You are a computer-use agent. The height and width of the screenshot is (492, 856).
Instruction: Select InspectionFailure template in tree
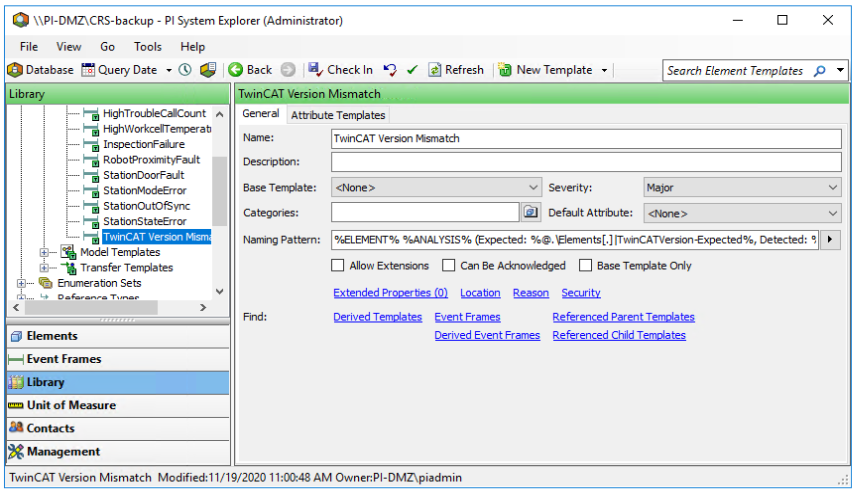(144, 144)
